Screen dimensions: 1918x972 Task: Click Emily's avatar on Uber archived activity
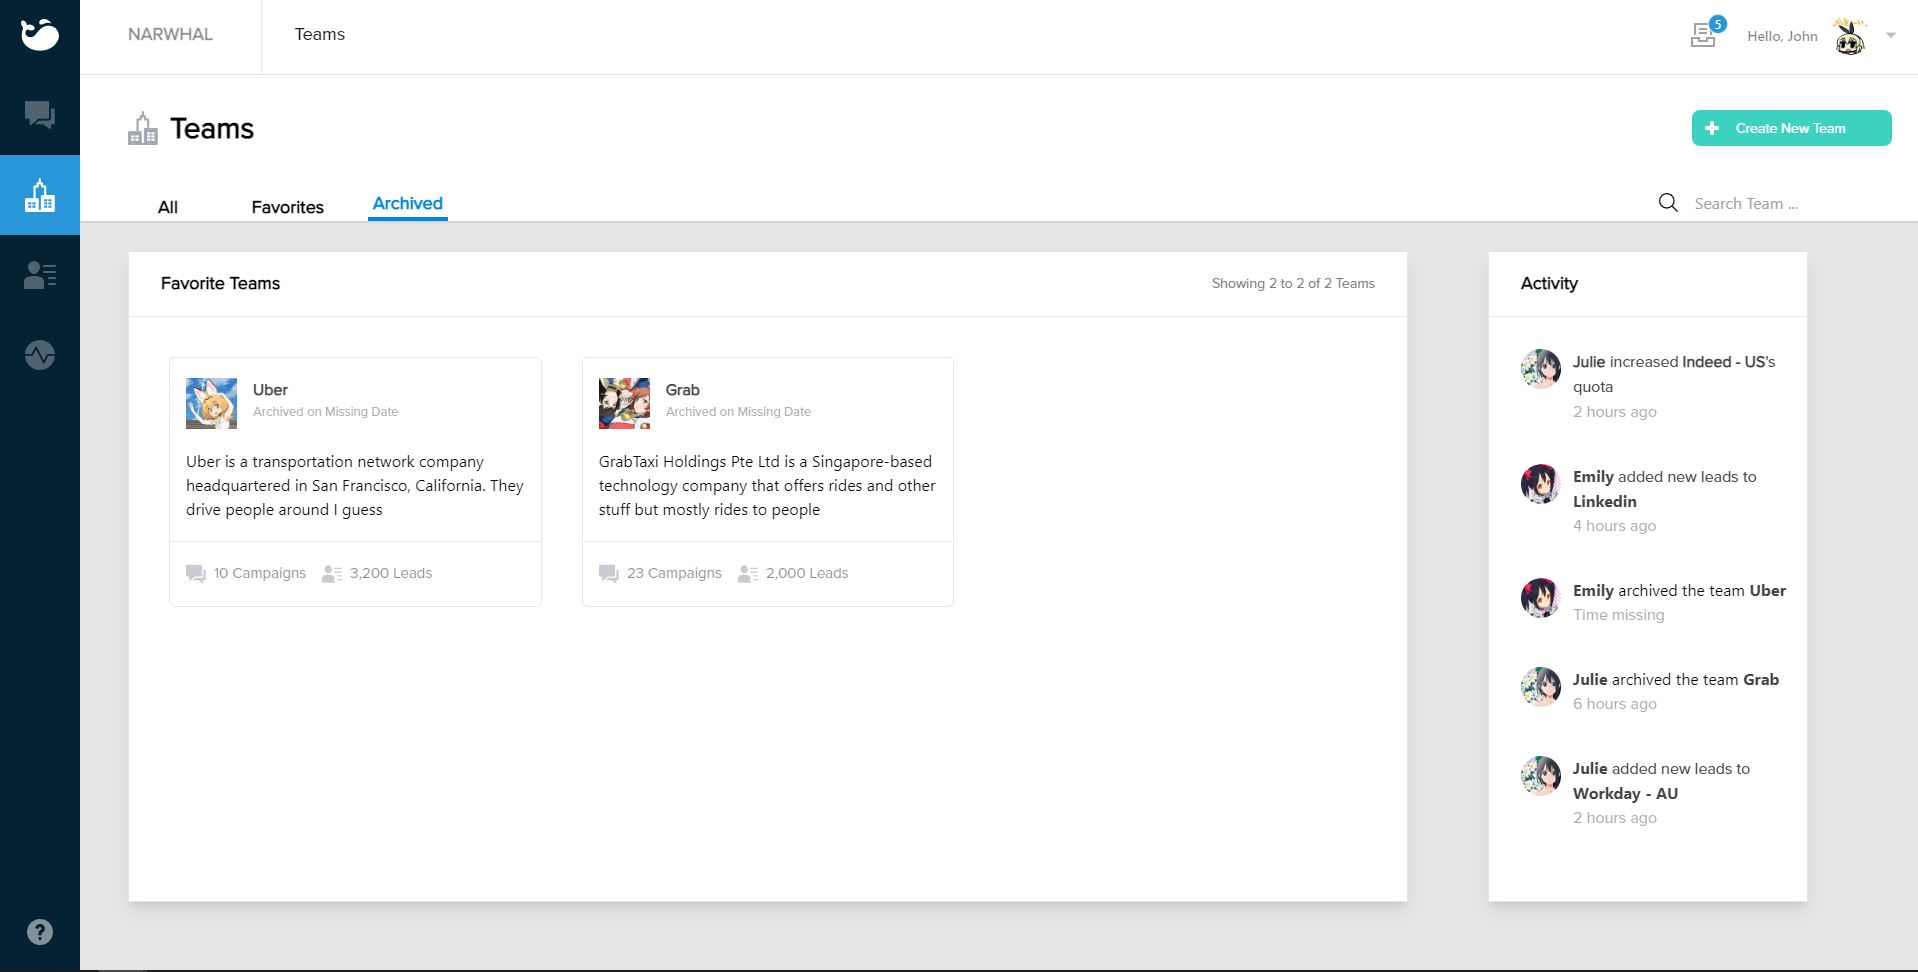1540,597
